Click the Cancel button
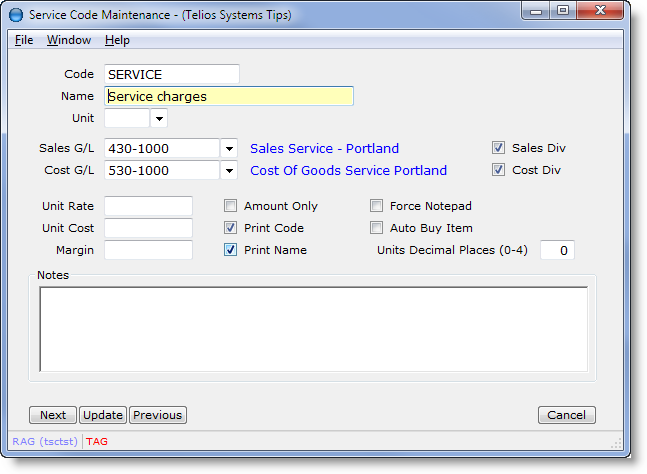 click(567, 415)
